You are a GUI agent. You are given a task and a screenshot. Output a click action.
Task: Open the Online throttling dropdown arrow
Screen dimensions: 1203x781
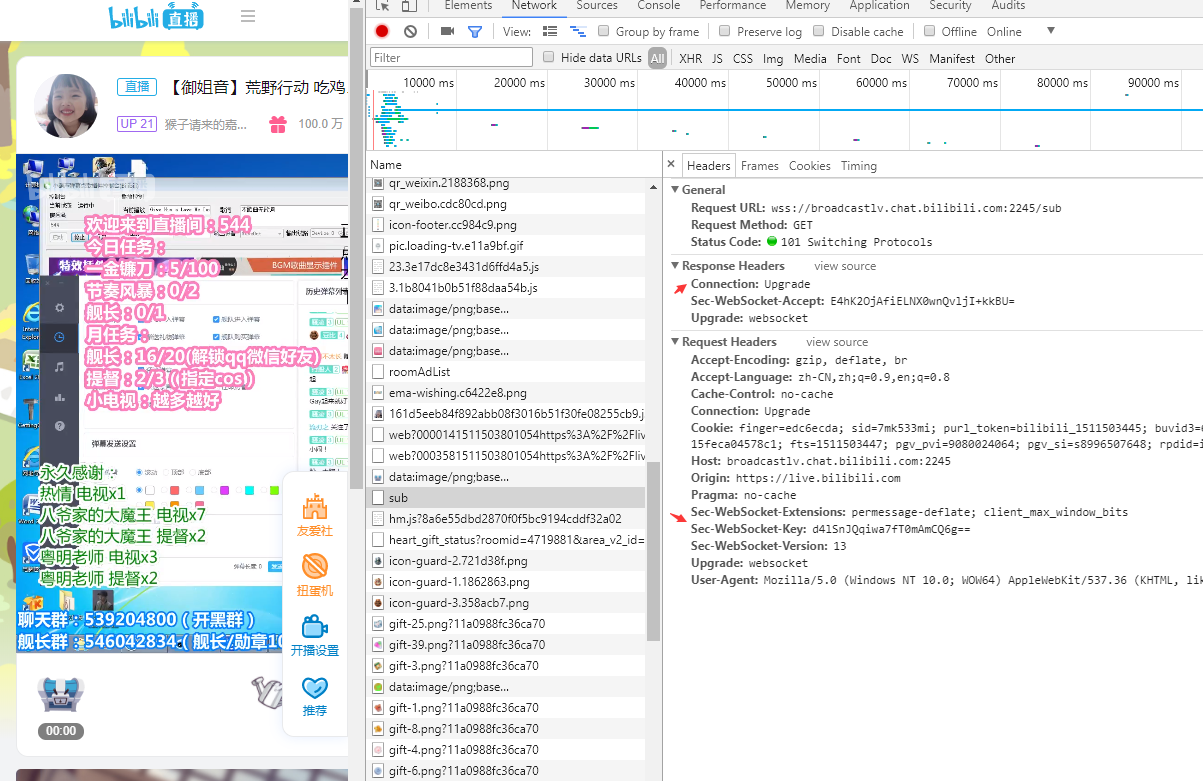pos(1050,31)
